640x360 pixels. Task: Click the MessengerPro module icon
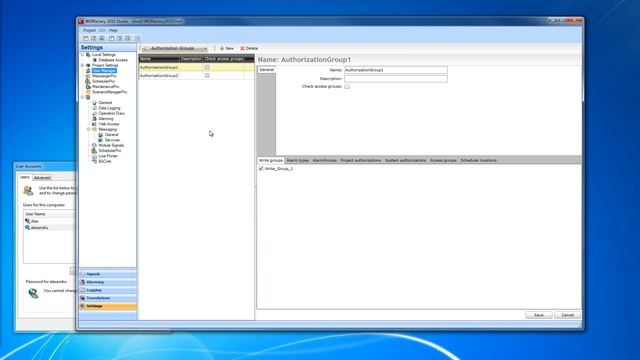click(x=88, y=76)
